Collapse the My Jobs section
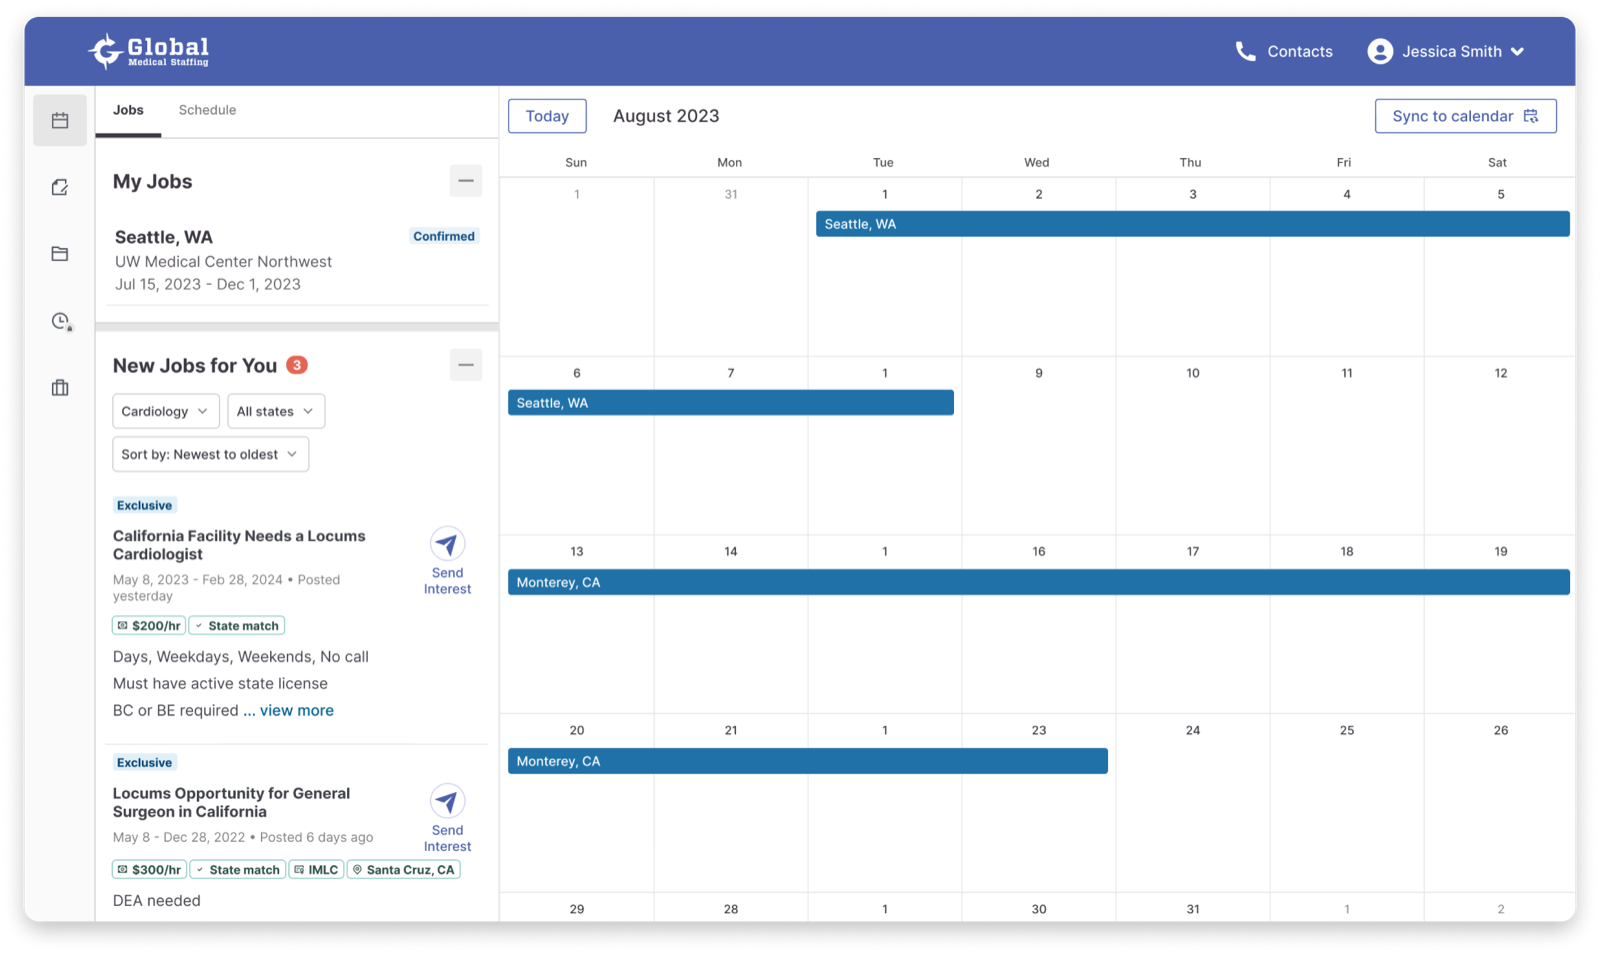The width and height of the screenshot is (1600, 954). (x=465, y=181)
